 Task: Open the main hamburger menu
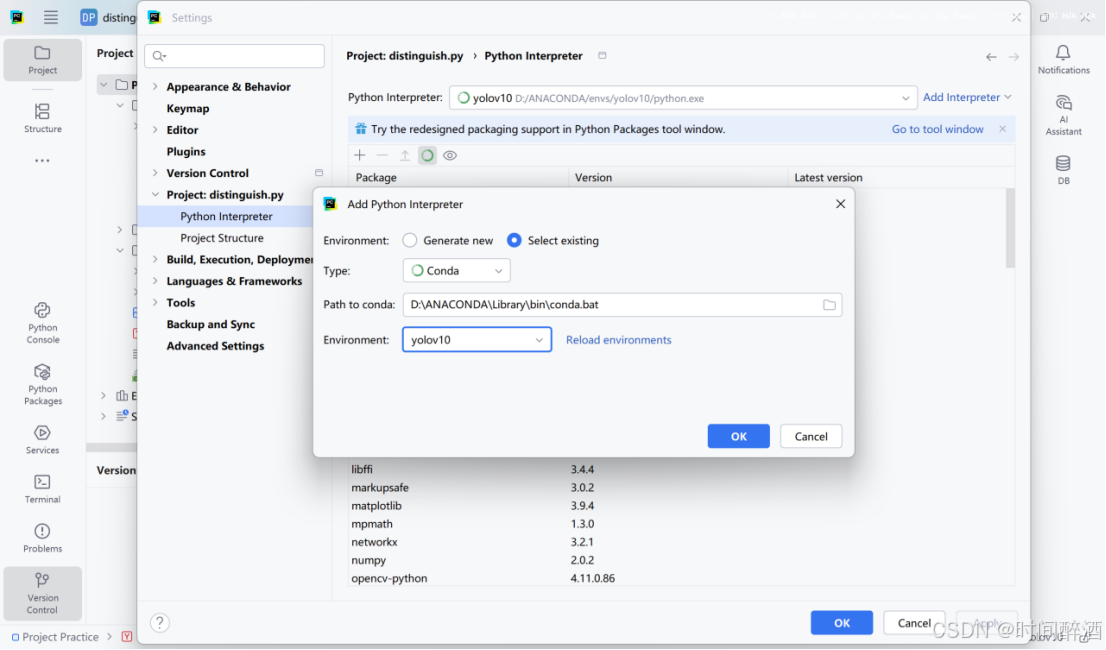[x=51, y=18]
